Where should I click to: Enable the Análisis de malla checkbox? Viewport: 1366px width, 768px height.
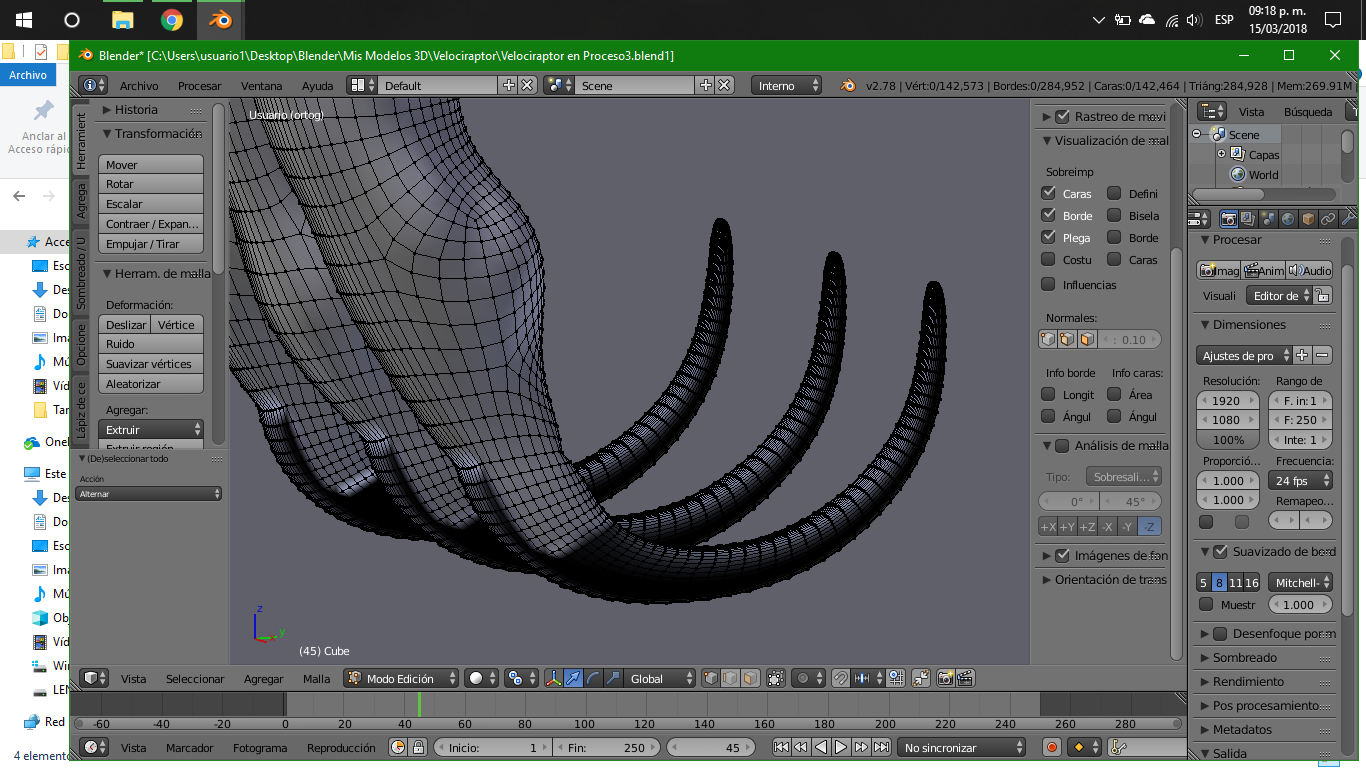click(x=1062, y=446)
